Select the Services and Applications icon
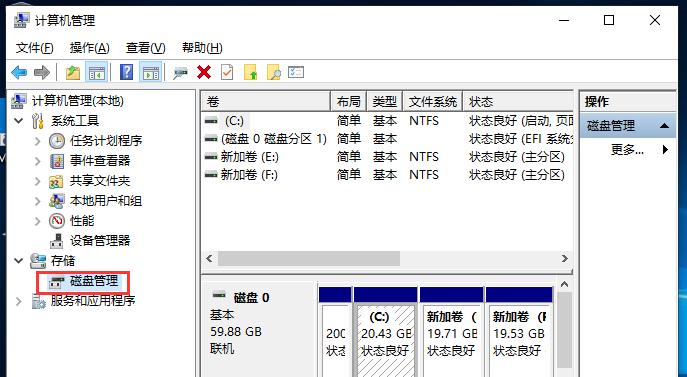The height and width of the screenshot is (377, 687). tap(38, 301)
